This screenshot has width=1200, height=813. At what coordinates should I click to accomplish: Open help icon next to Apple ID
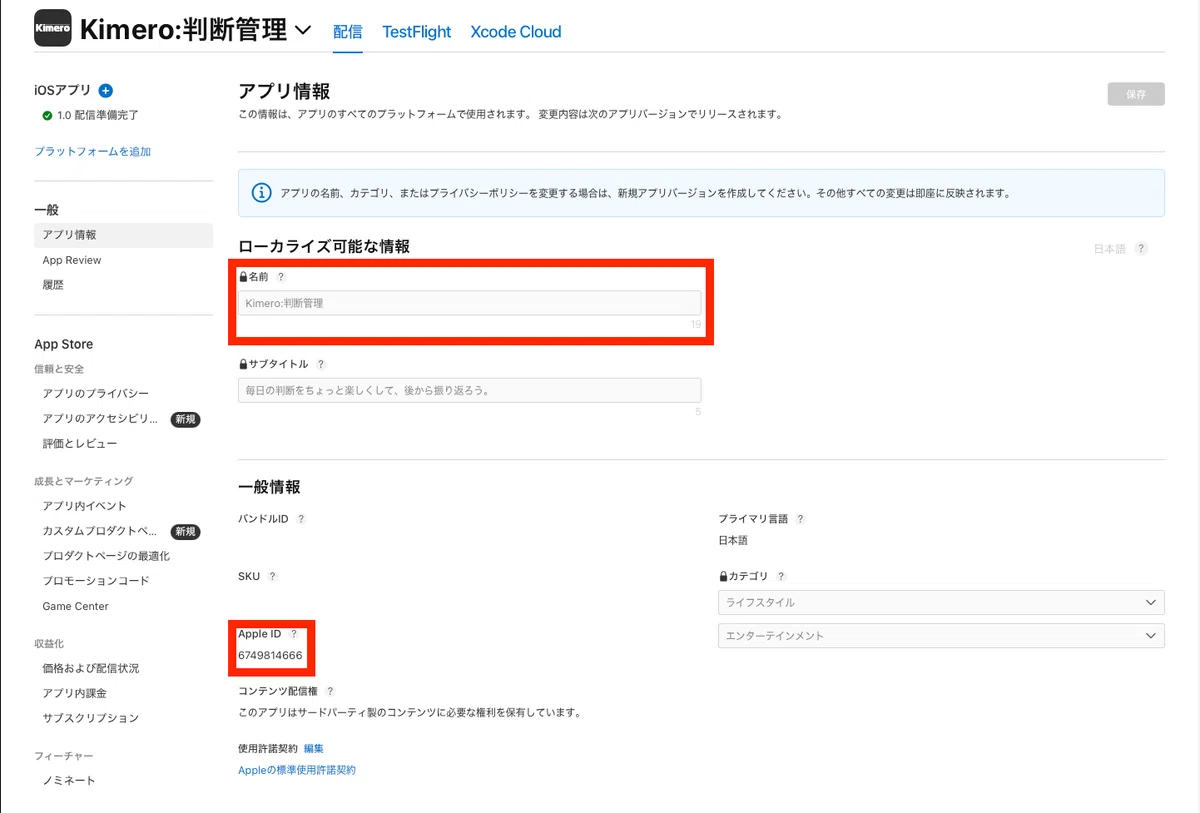293,634
